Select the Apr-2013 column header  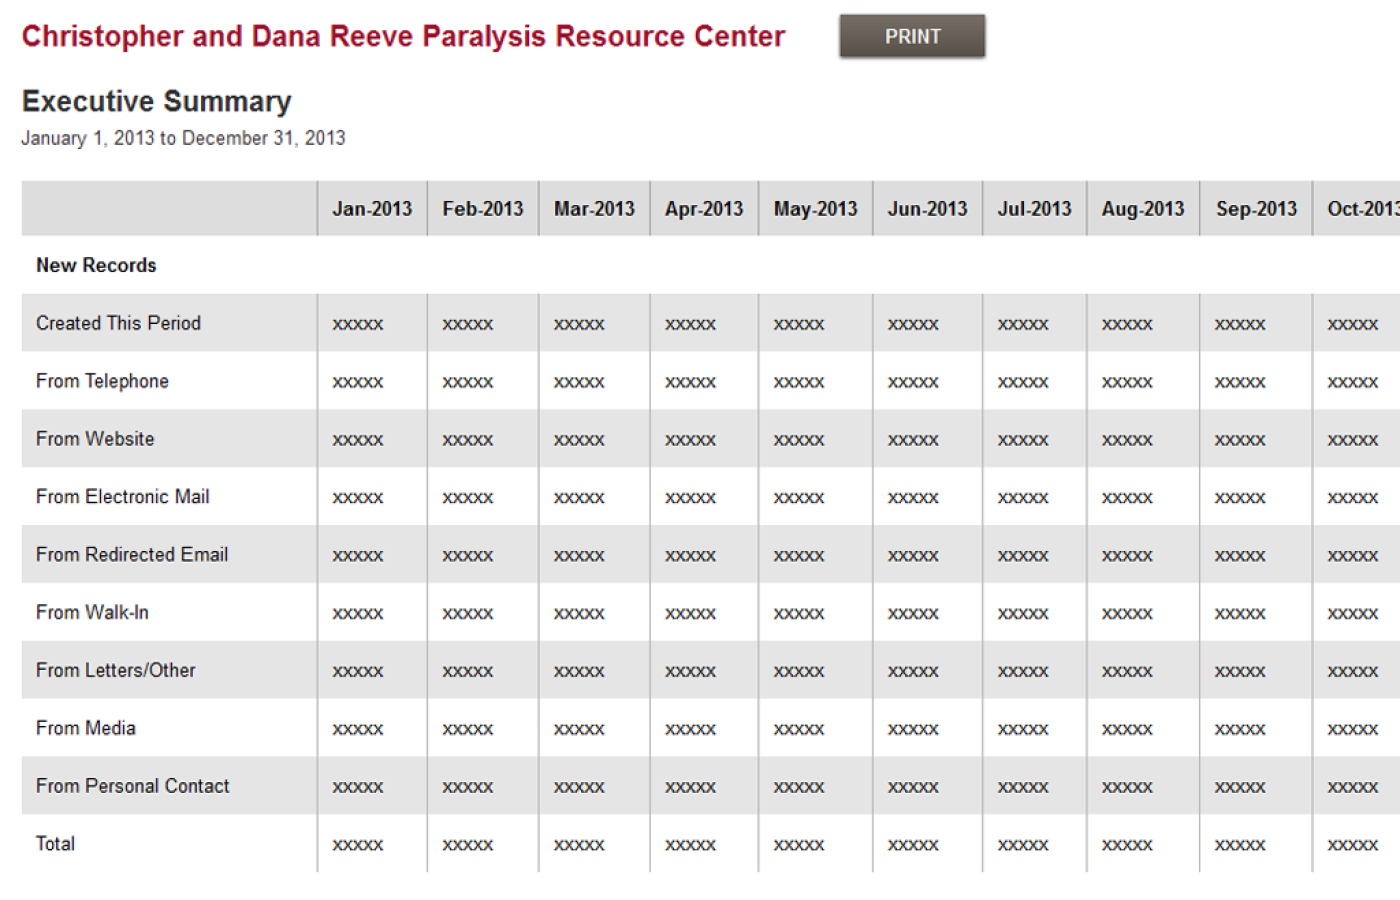(704, 209)
